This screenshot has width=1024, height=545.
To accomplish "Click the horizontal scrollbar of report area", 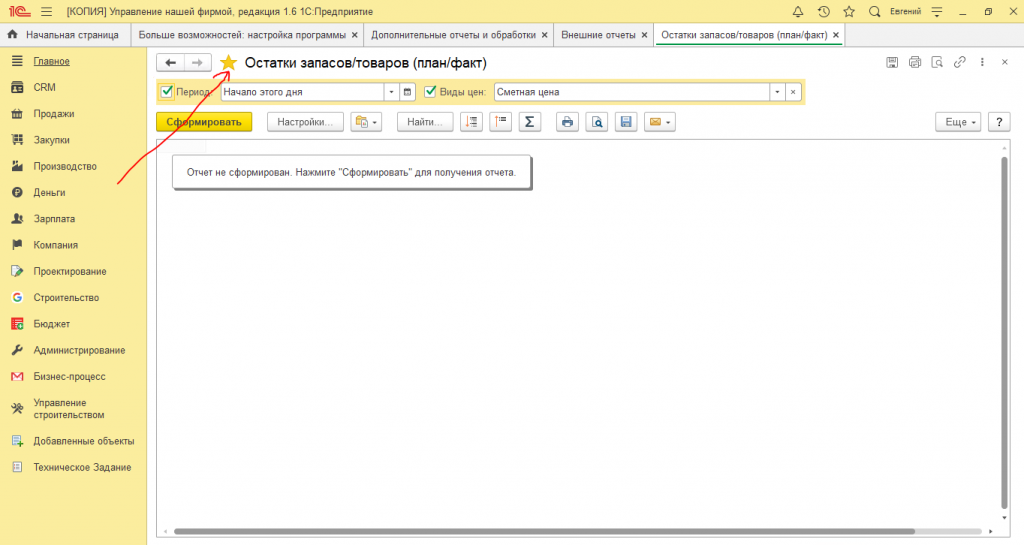I will click(x=540, y=532).
